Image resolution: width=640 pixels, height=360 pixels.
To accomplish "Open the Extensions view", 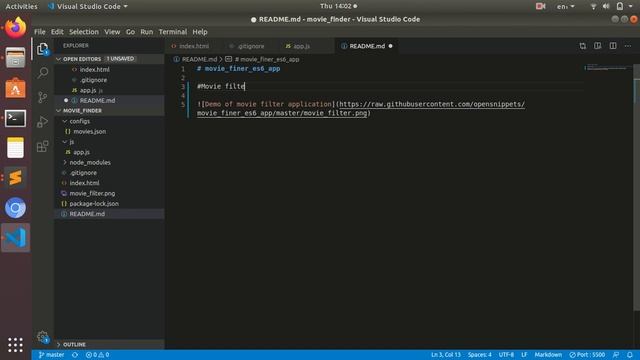I will click(x=42, y=146).
